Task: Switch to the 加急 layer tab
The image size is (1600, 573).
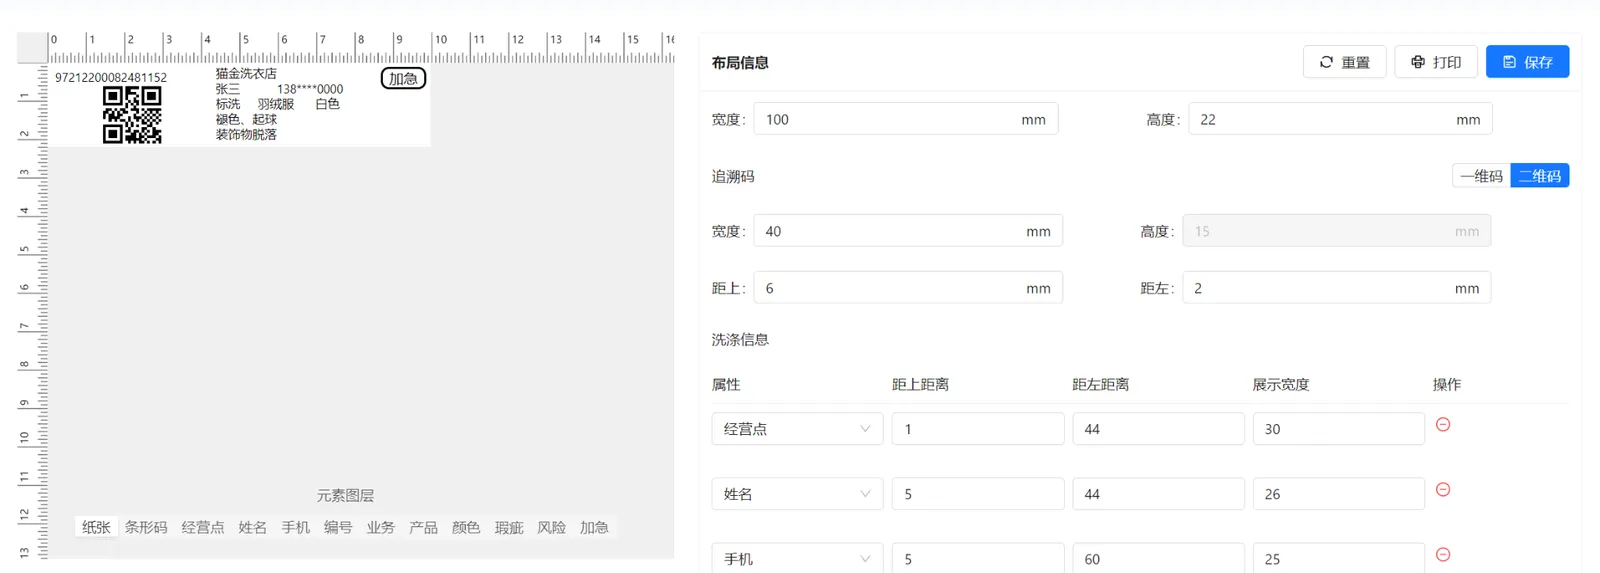Action: tap(594, 527)
